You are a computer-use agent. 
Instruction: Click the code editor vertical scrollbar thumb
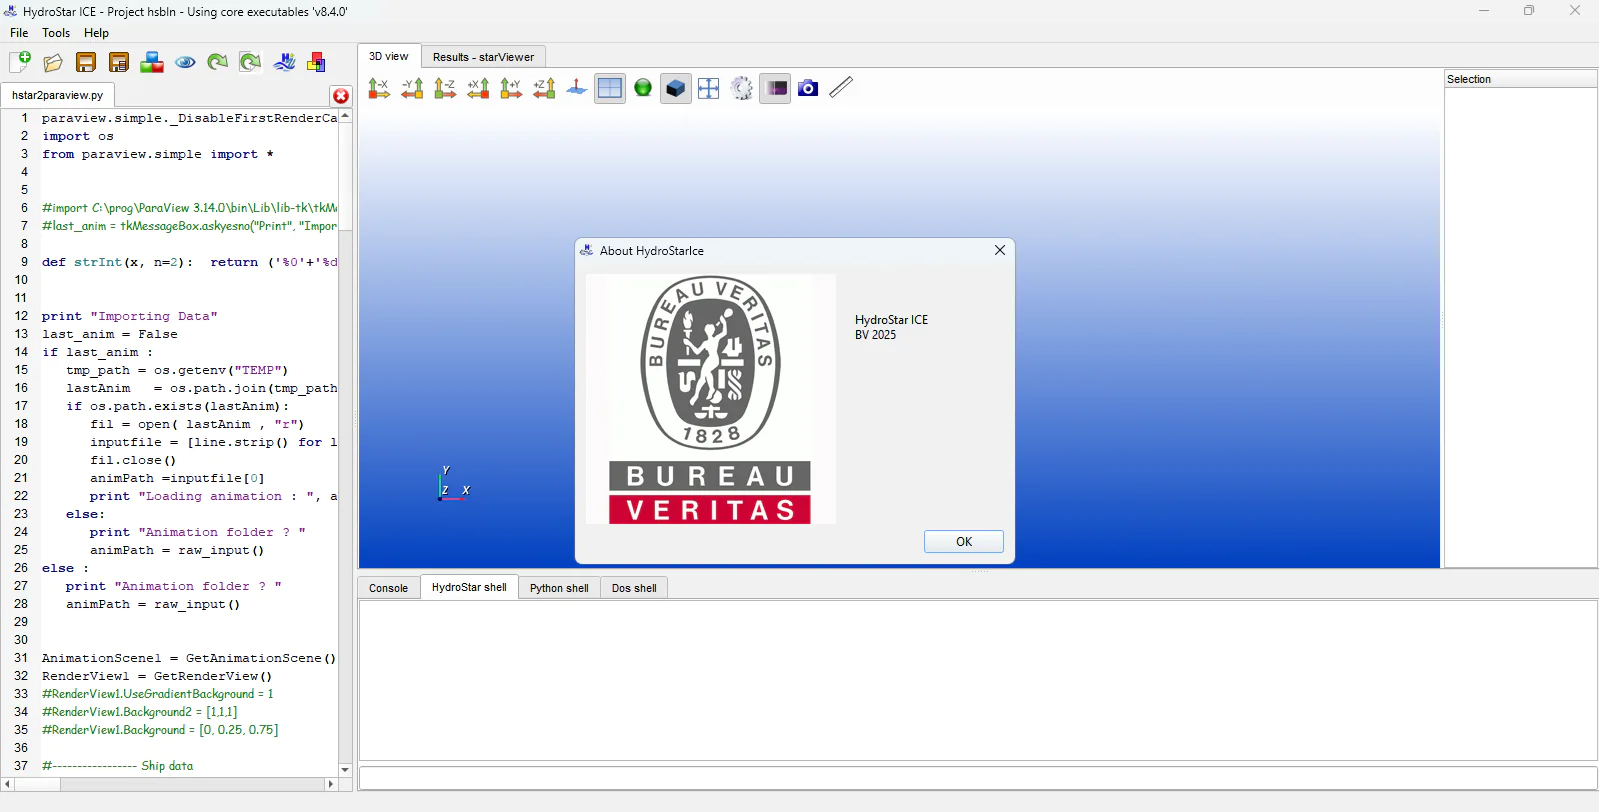(x=345, y=176)
